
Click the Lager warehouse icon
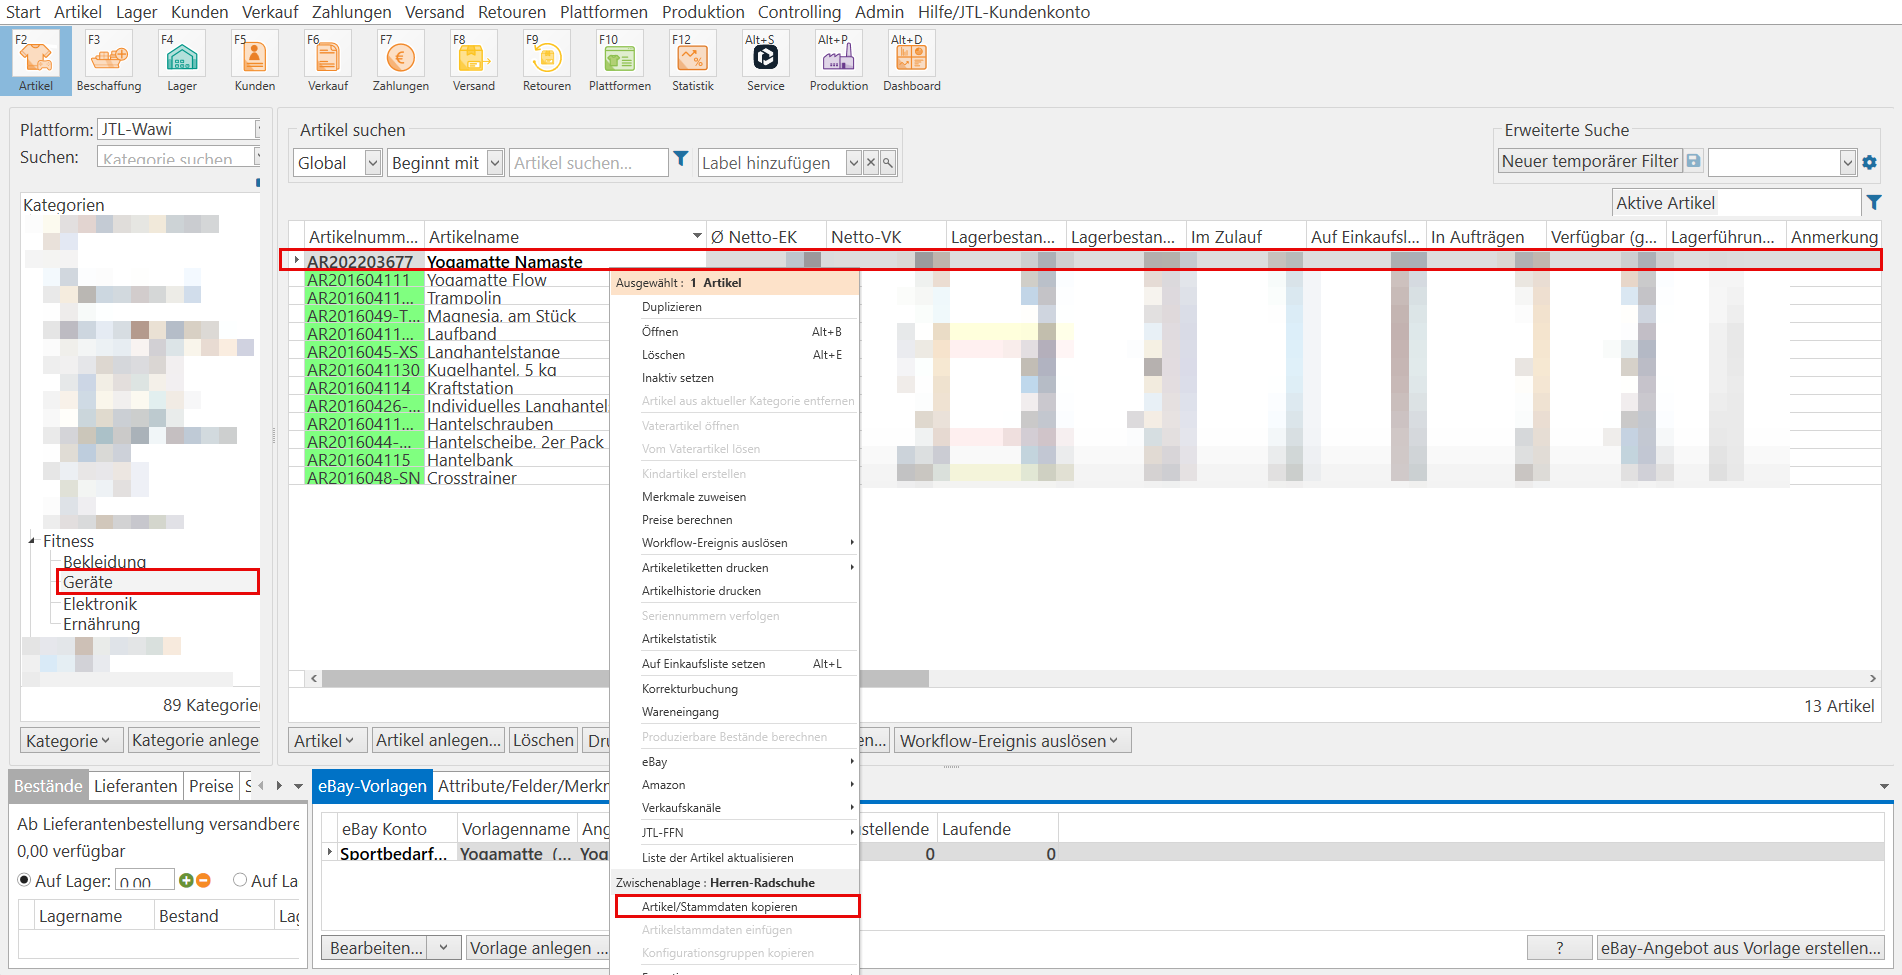tap(182, 60)
